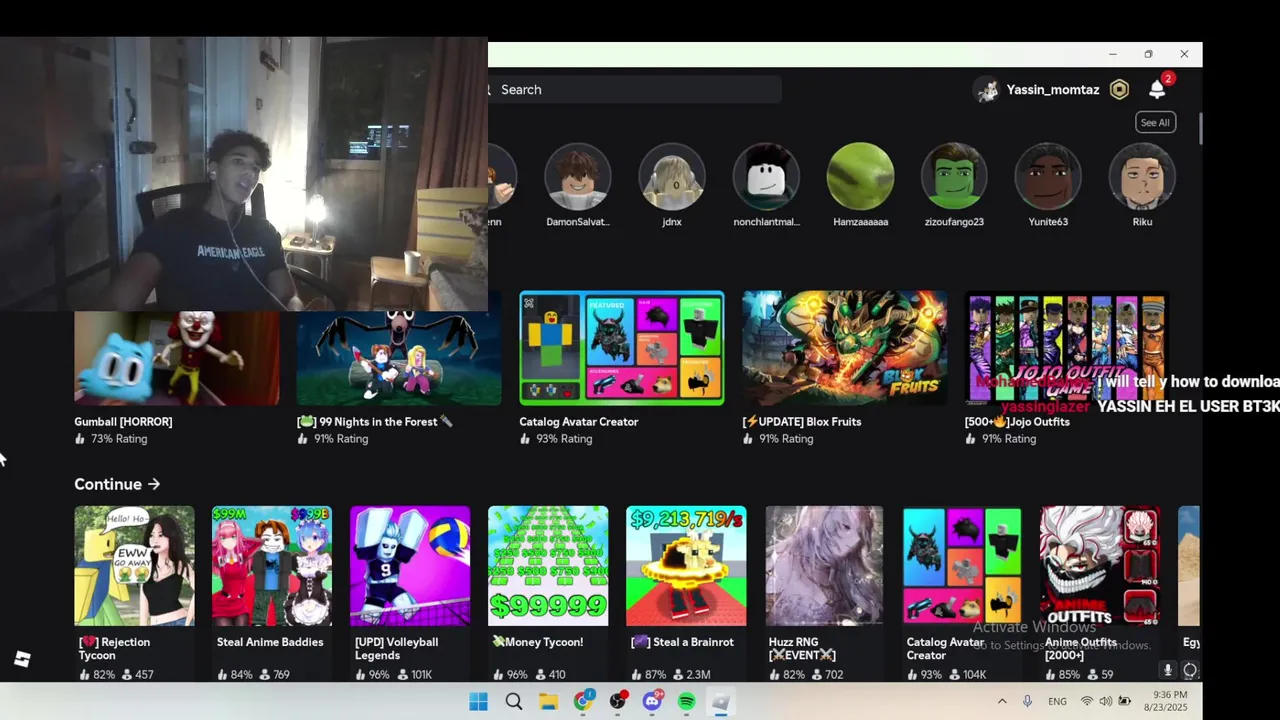1280x720 pixels.
Task: Click the microphone icon in the bottom-right overlay
Action: (1167, 670)
